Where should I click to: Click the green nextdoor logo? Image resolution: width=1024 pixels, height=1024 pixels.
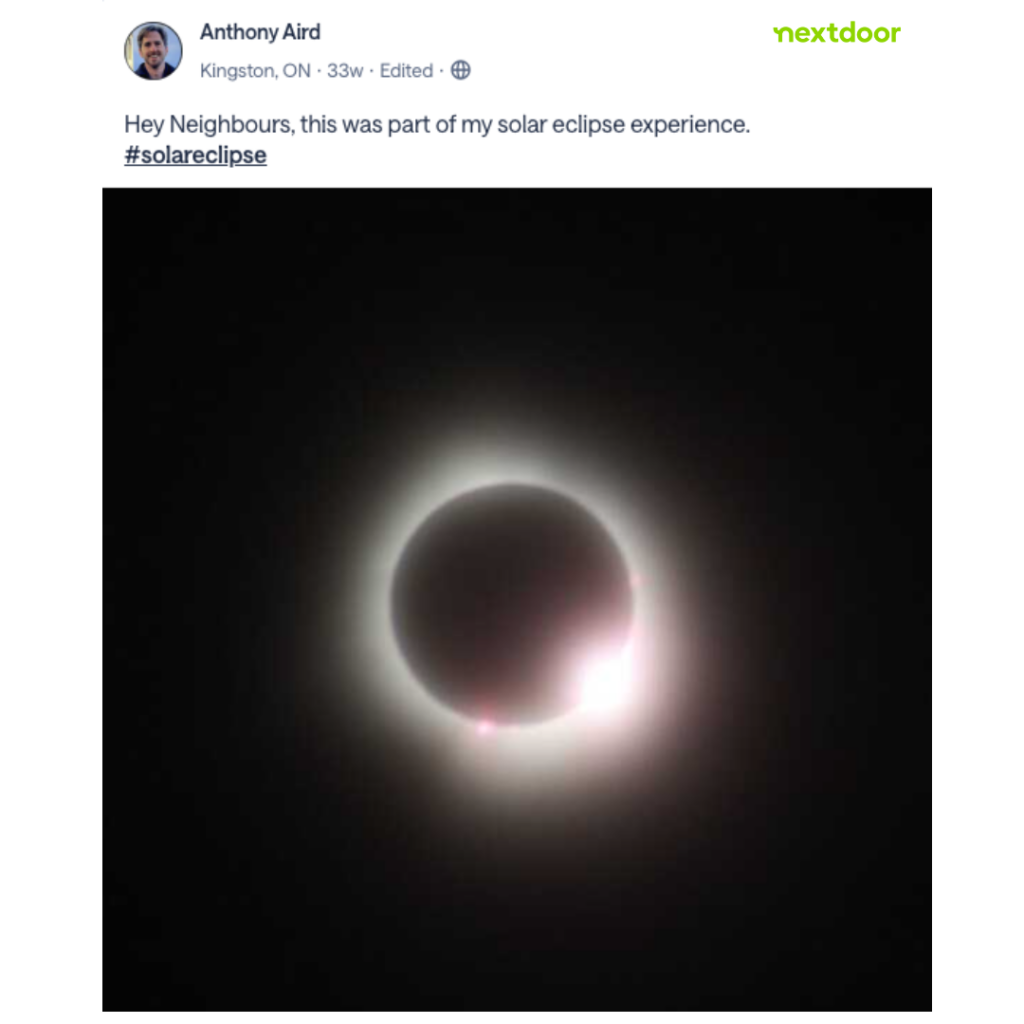[x=837, y=33]
